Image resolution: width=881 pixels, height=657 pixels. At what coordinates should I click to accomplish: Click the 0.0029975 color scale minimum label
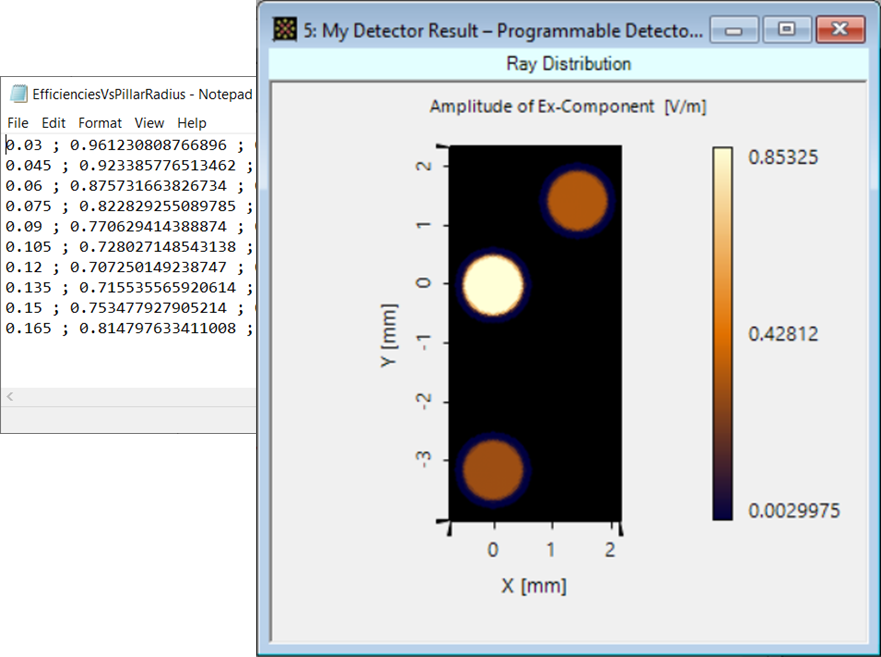[x=794, y=511]
